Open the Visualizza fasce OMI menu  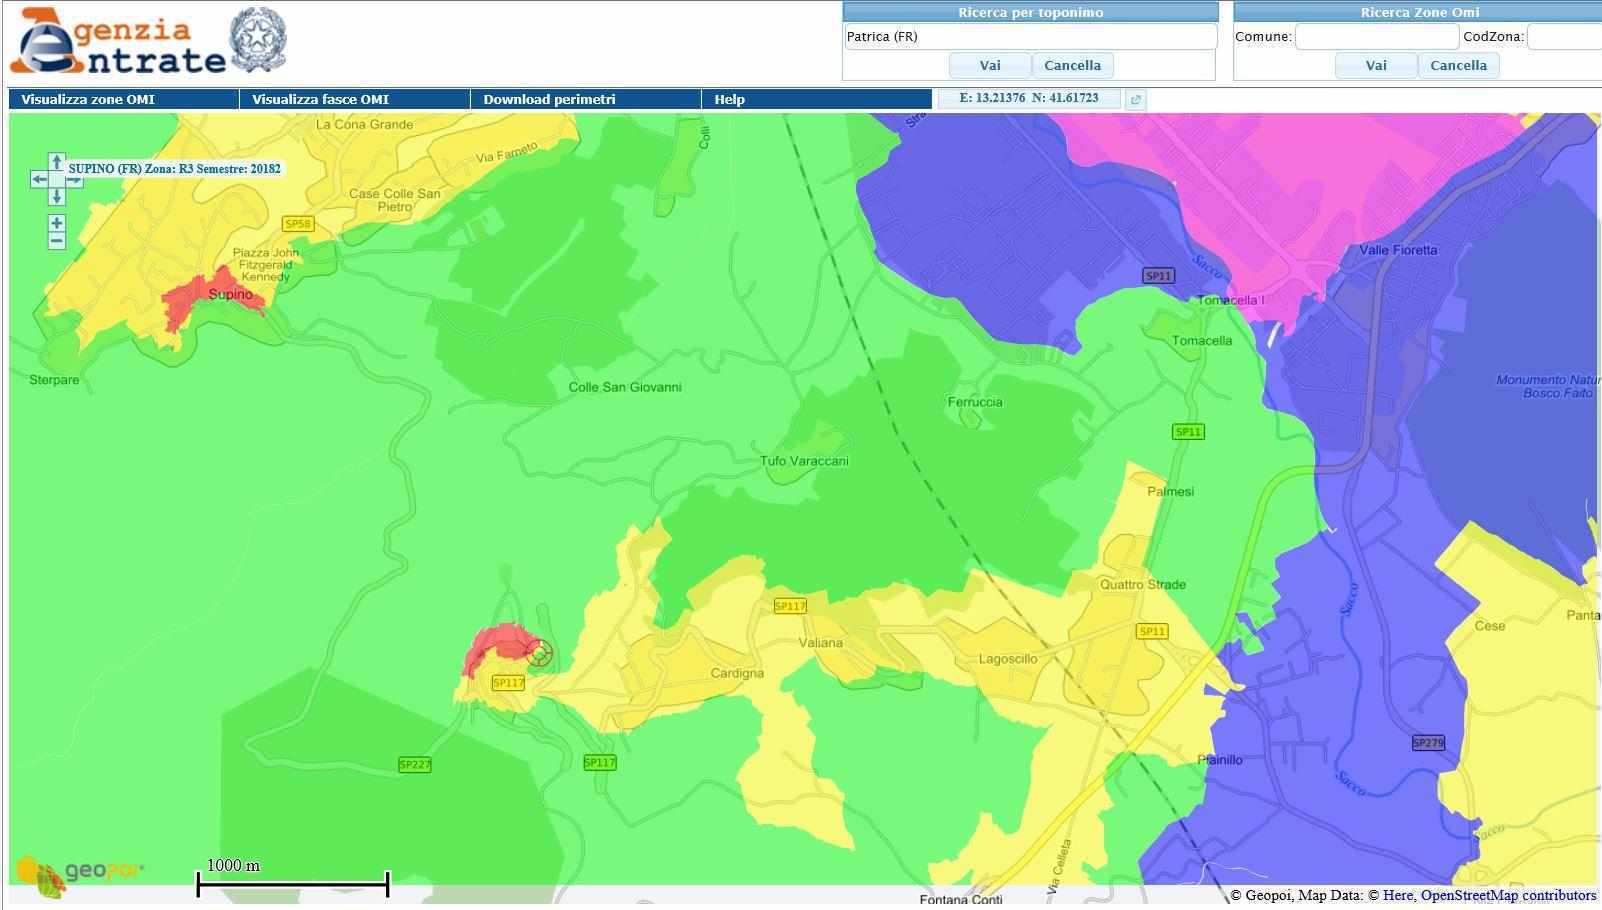320,99
